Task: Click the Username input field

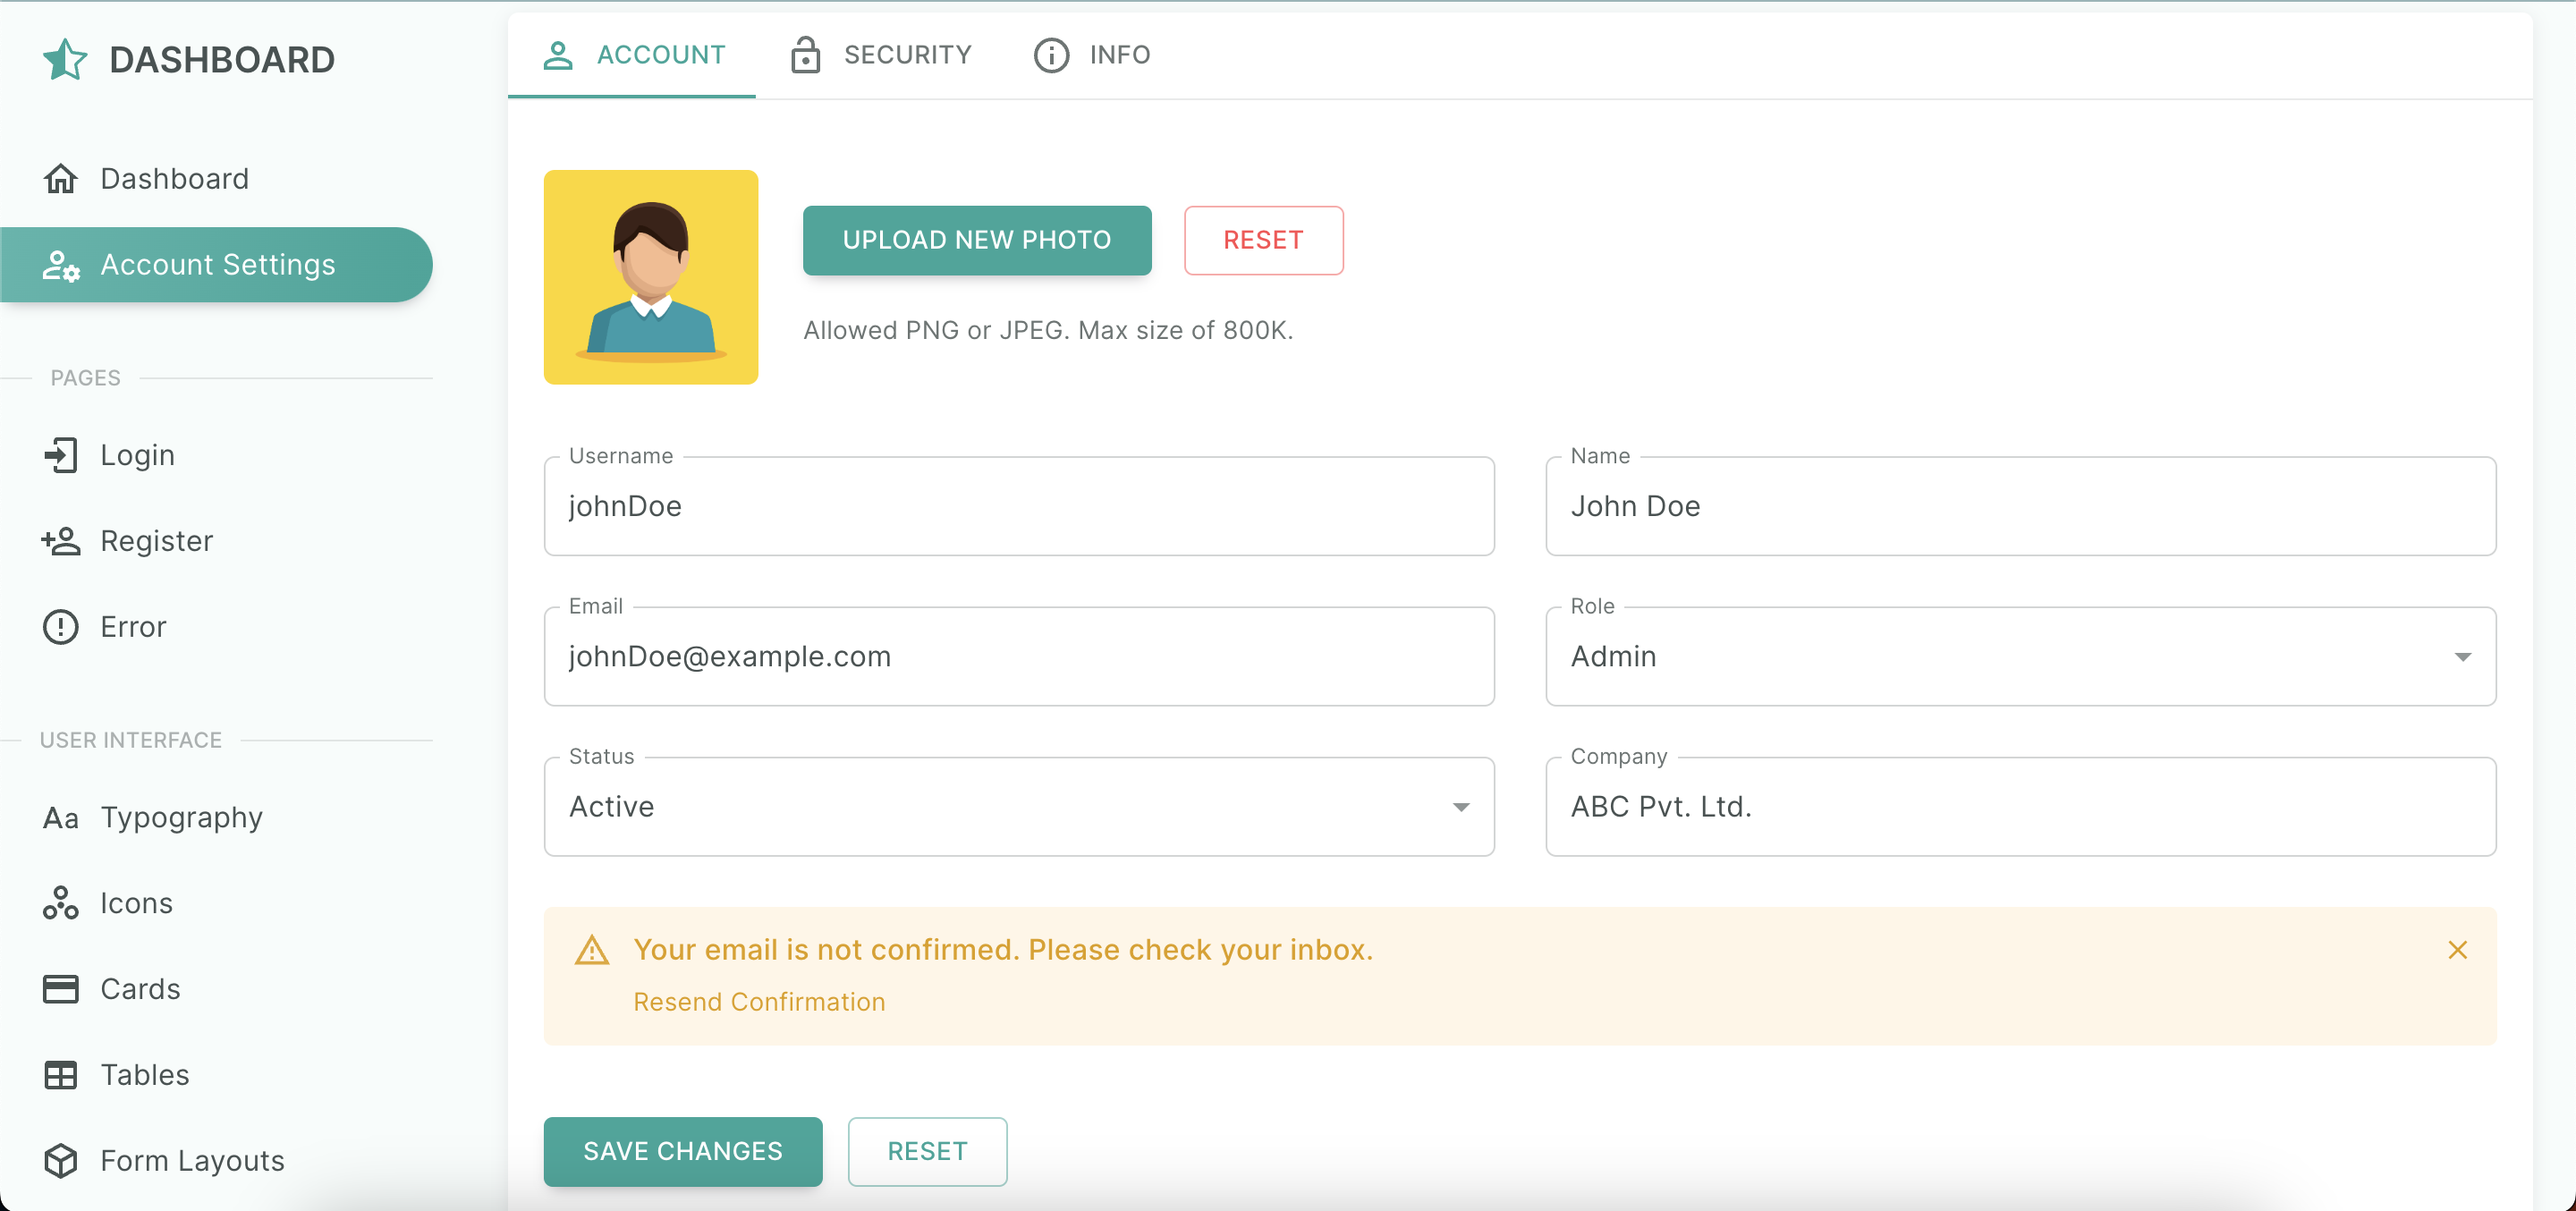Action: (1021, 506)
